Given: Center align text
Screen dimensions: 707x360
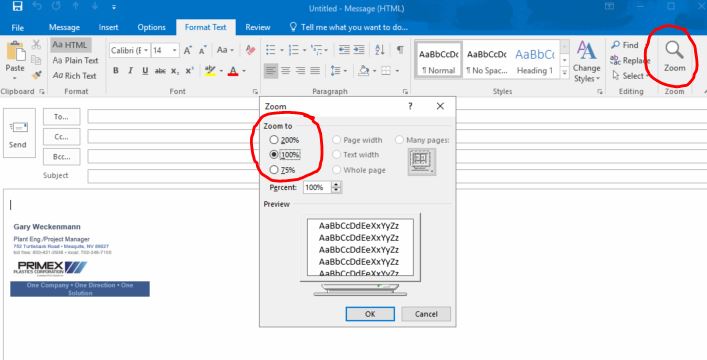Looking at the screenshot, I should 286,70.
